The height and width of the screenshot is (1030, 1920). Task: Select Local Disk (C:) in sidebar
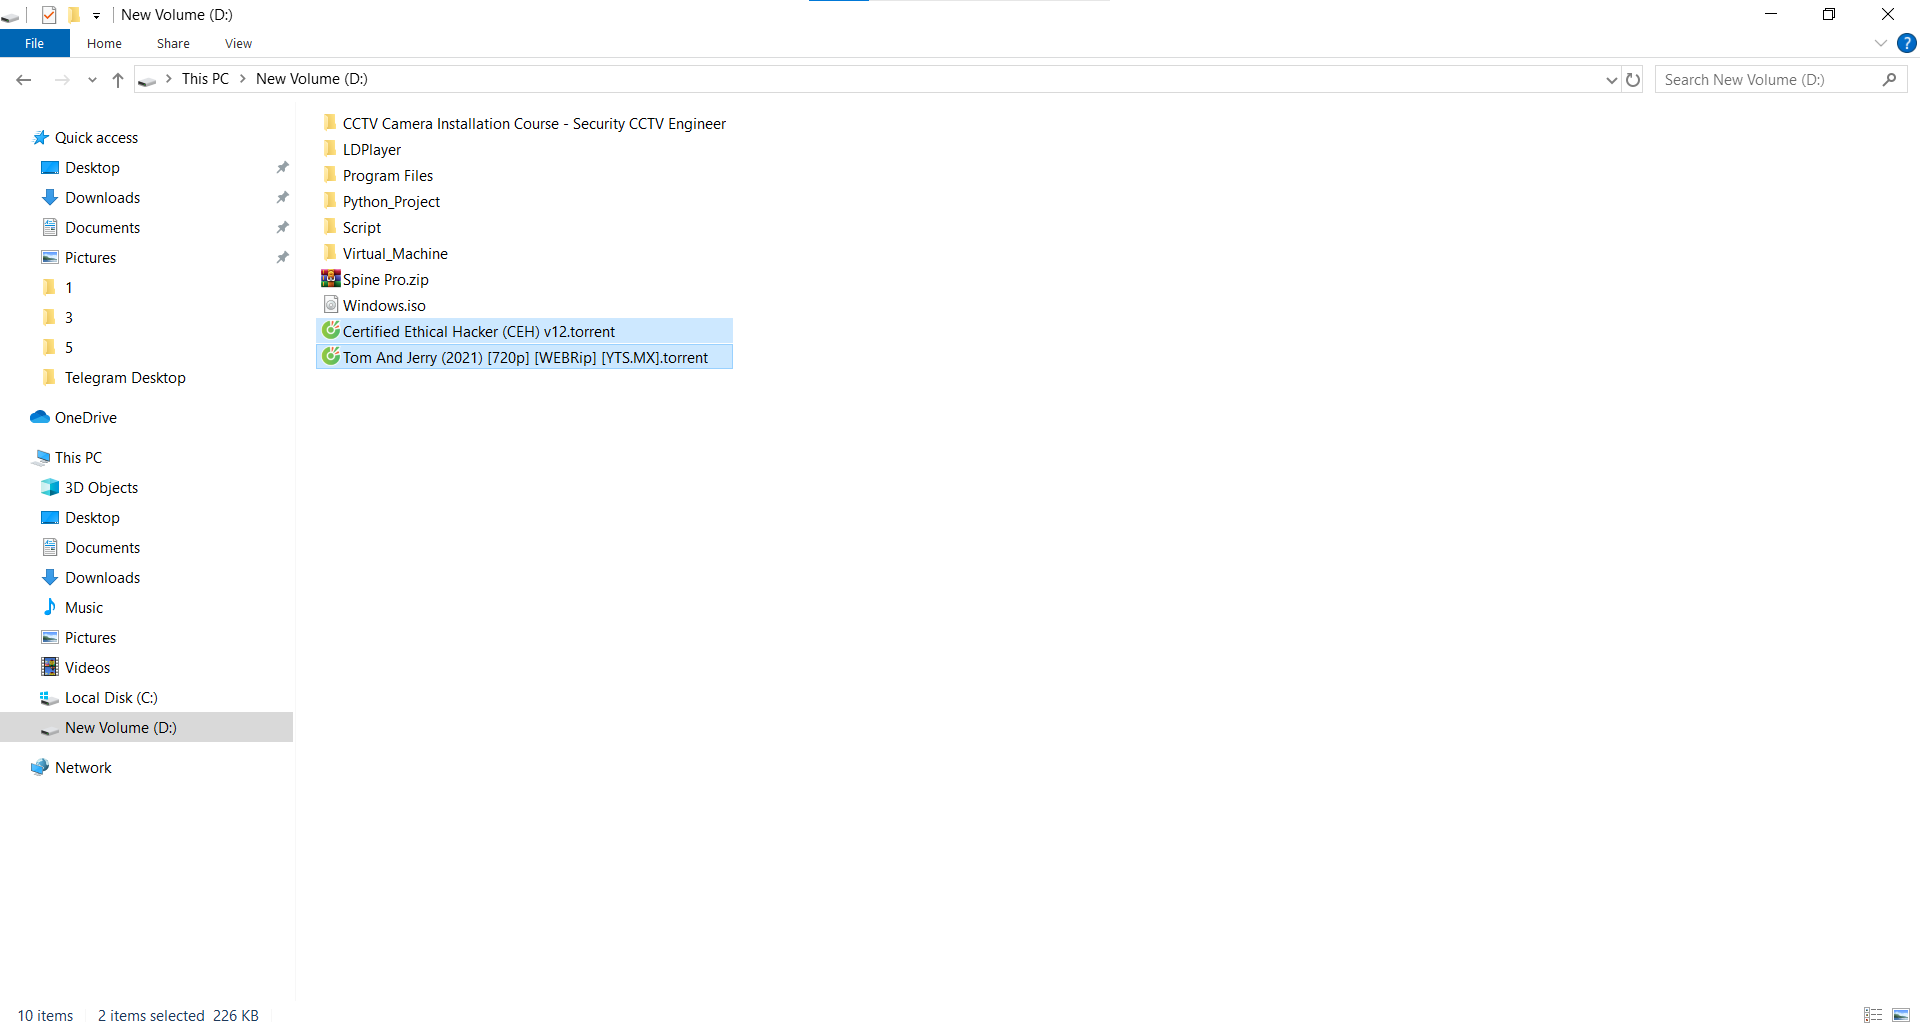point(111,698)
